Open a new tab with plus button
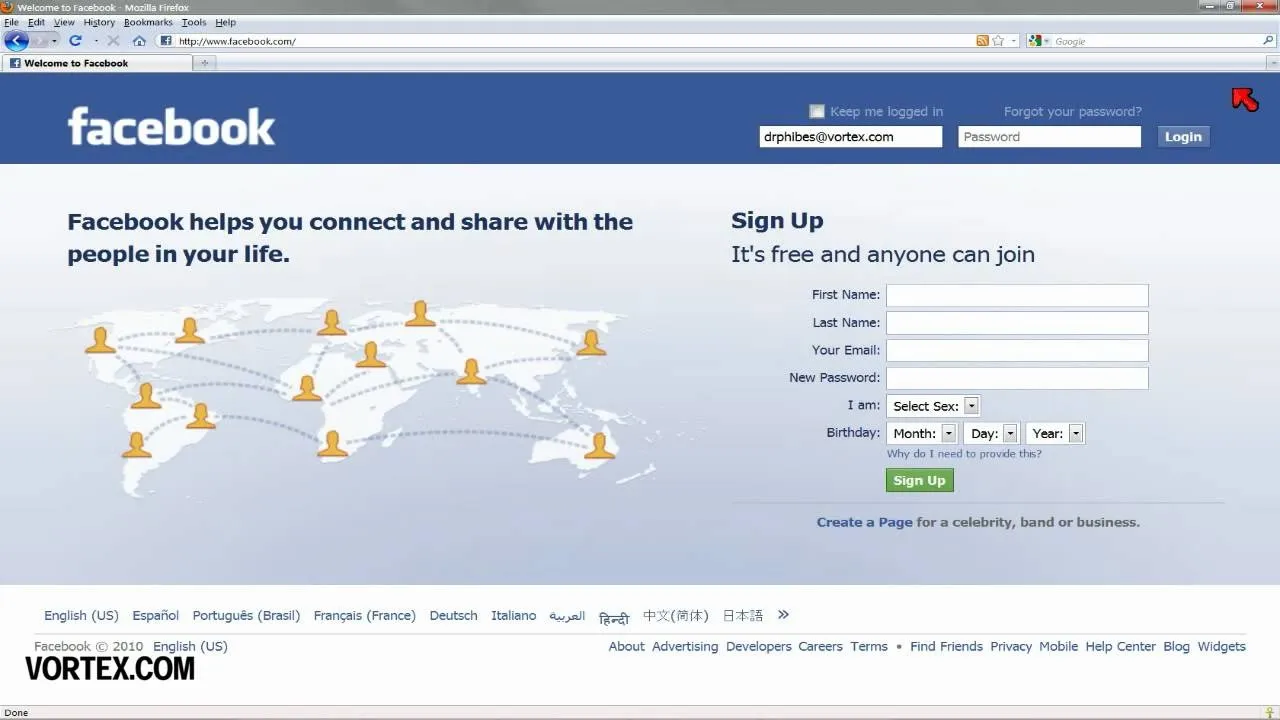The image size is (1280, 720). [205, 63]
